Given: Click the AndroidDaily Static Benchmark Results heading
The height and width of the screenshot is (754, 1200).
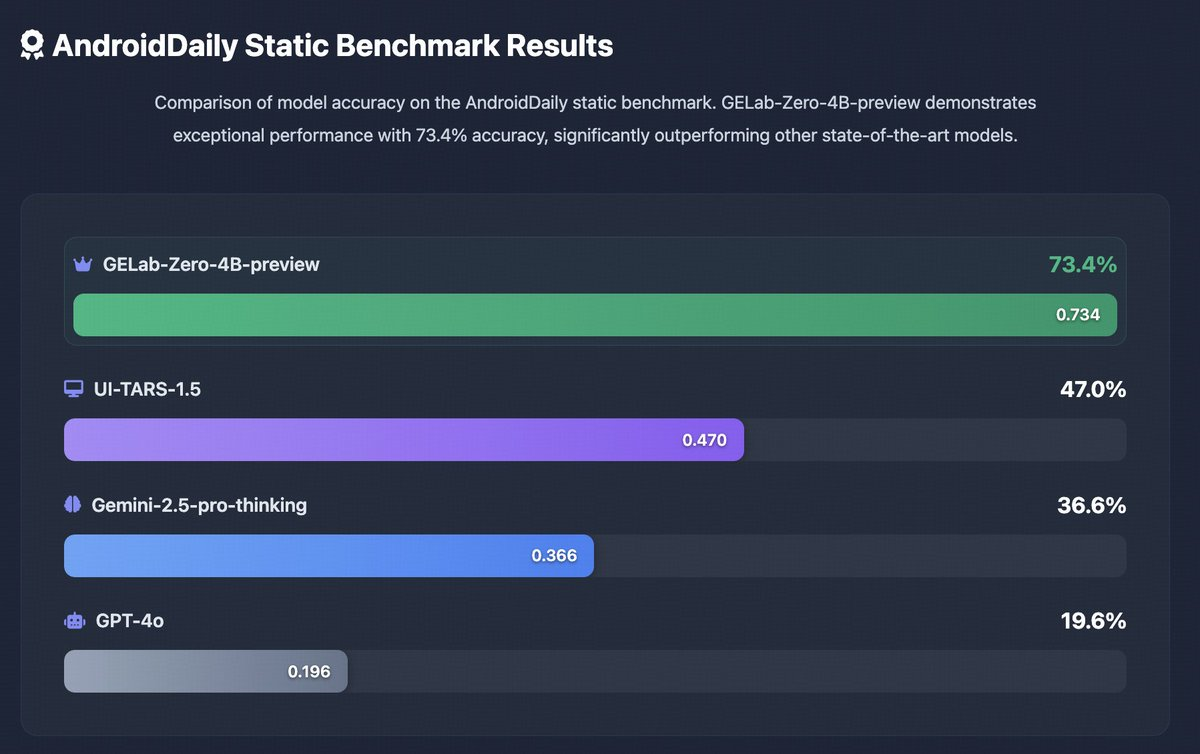Looking at the screenshot, I should [332, 45].
